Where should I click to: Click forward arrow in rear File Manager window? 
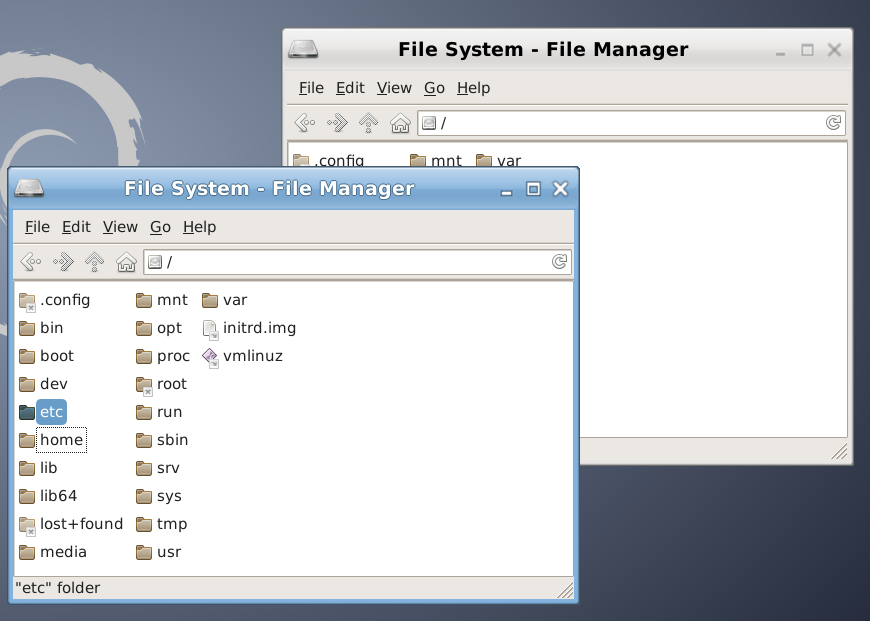pos(337,122)
